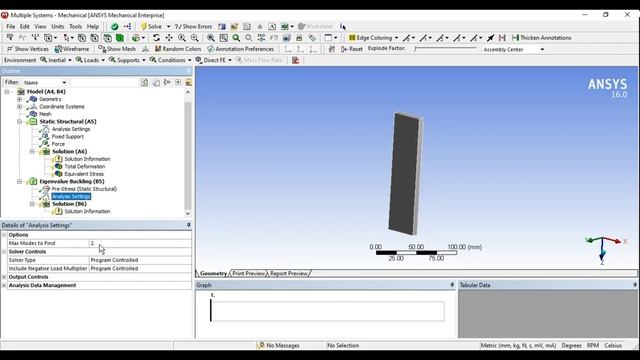Switch to the Report Preview tab
Viewport: 640px width, 360px height.
(x=289, y=273)
